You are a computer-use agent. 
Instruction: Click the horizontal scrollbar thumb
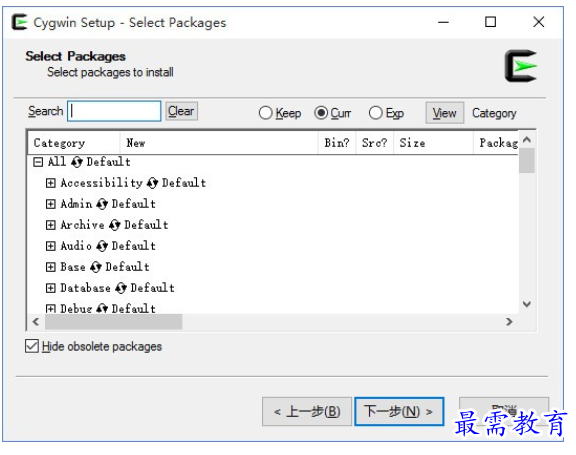pyautogui.click(x=114, y=322)
